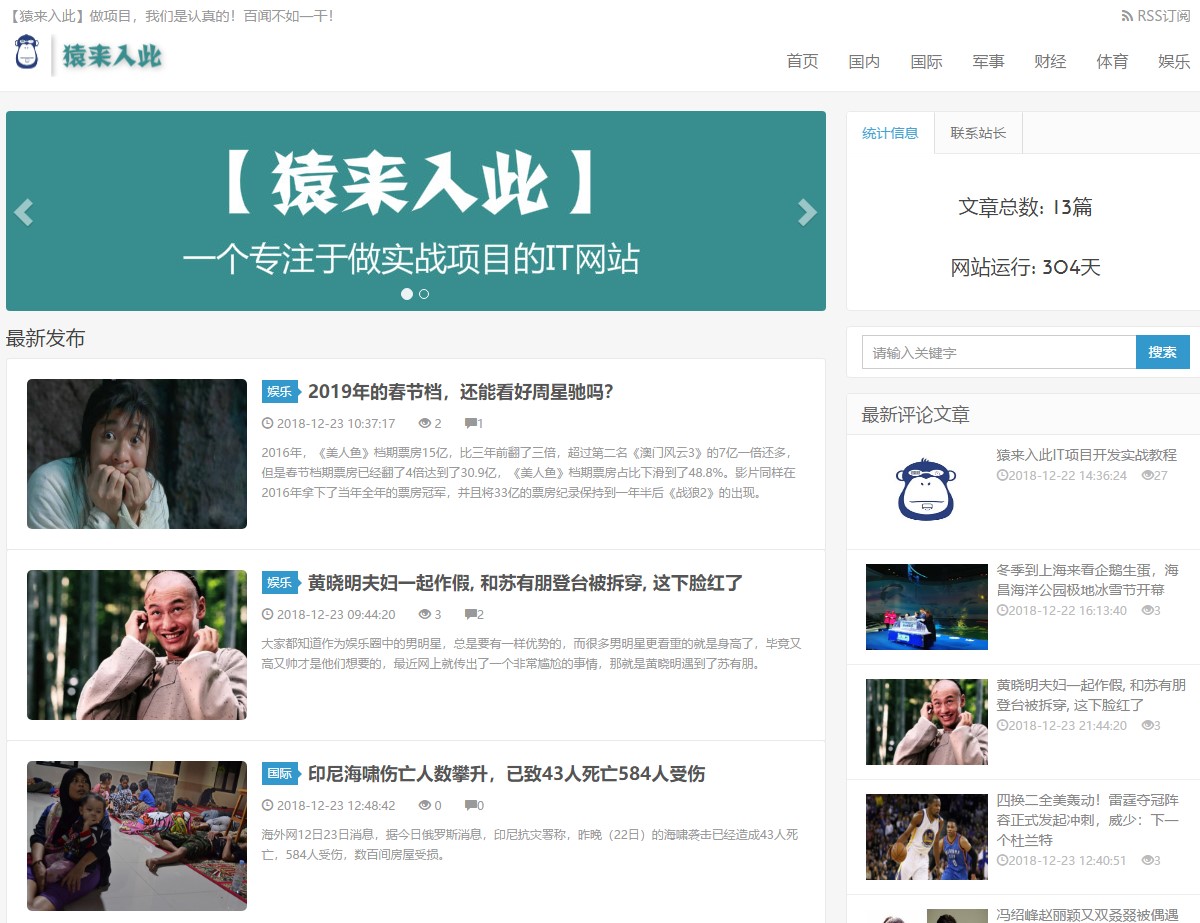The image size is (1200, 923).
Task: Go to previous carousel slide arrow
Action: pos(23,212)
